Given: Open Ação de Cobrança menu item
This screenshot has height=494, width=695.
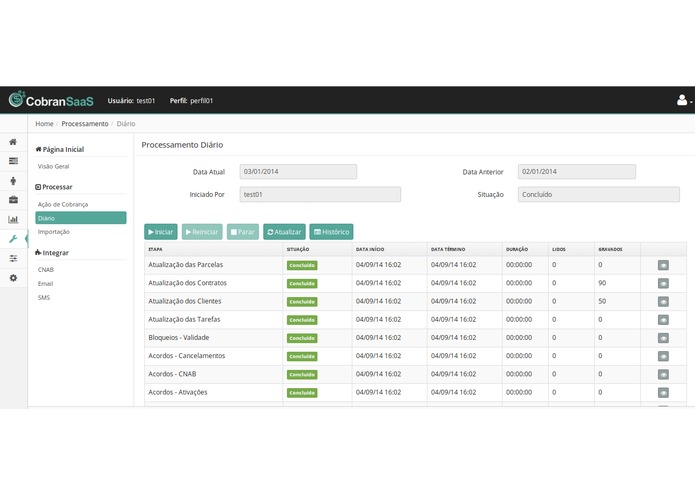Looking at the screenshot, I should [63, 204].
